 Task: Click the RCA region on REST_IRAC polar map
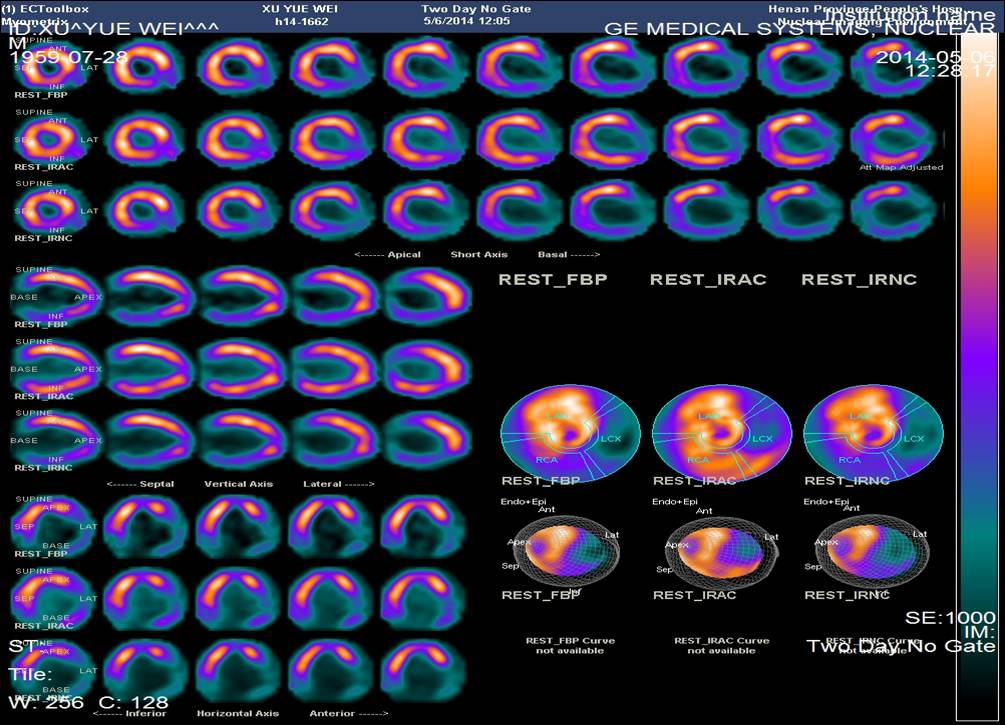coord(698,460)
